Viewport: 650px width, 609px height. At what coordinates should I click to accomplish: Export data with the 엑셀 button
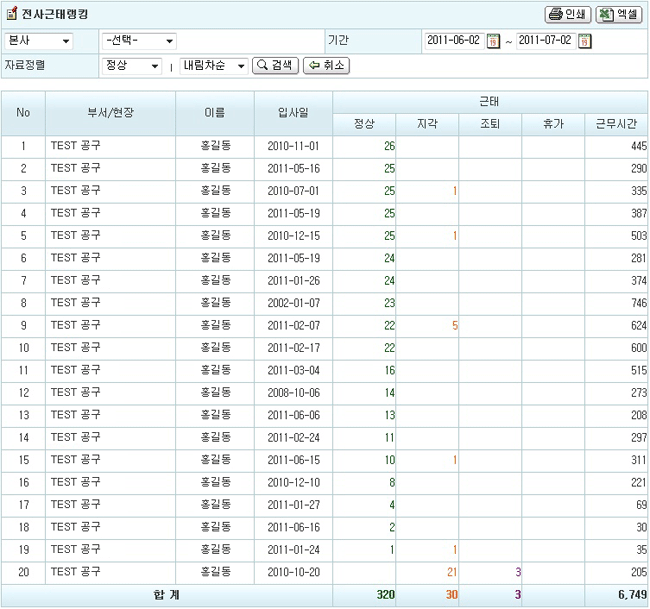[619, 15]
